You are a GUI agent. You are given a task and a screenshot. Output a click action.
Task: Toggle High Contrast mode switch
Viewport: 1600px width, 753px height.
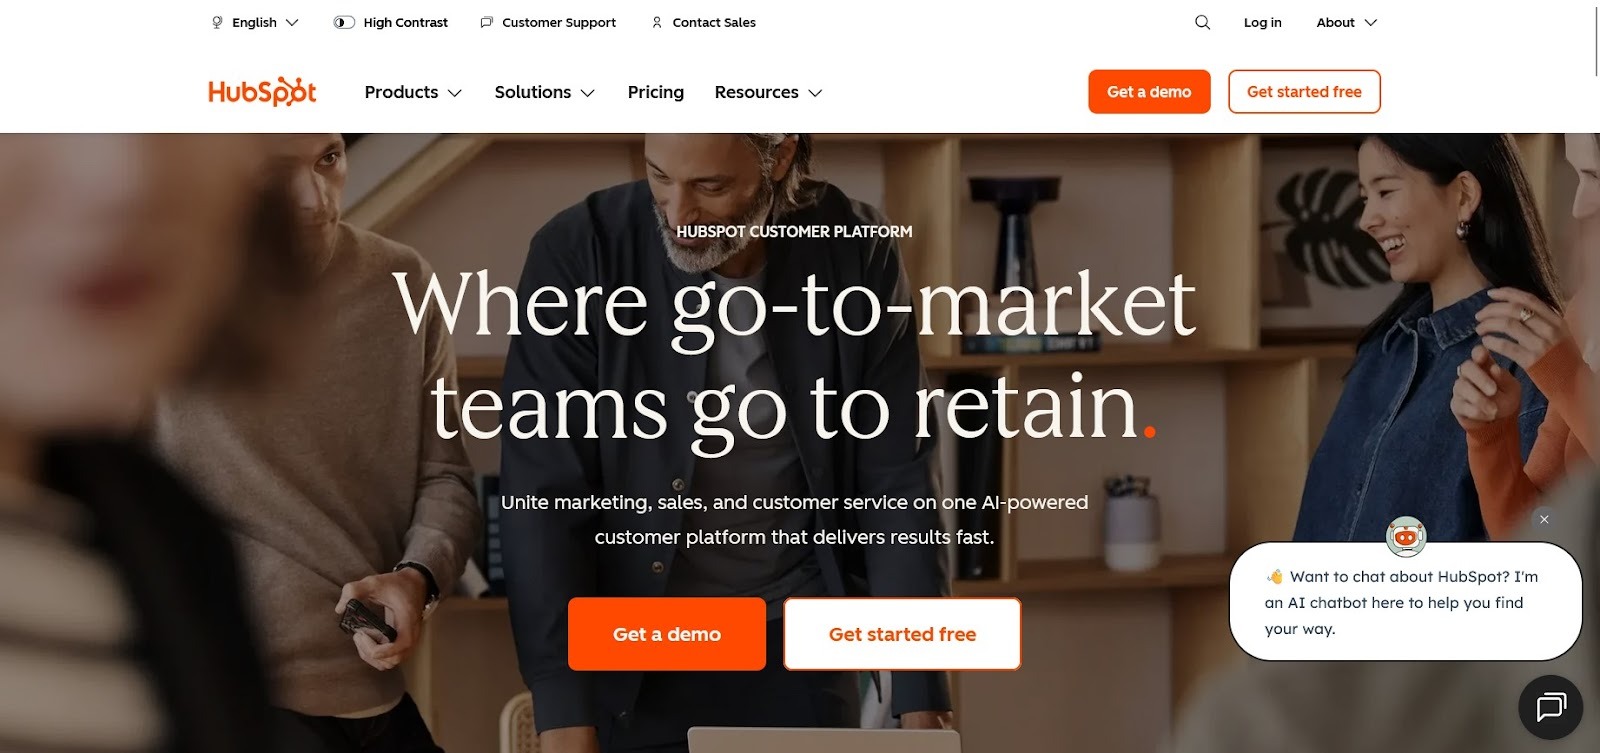point(344,22)
